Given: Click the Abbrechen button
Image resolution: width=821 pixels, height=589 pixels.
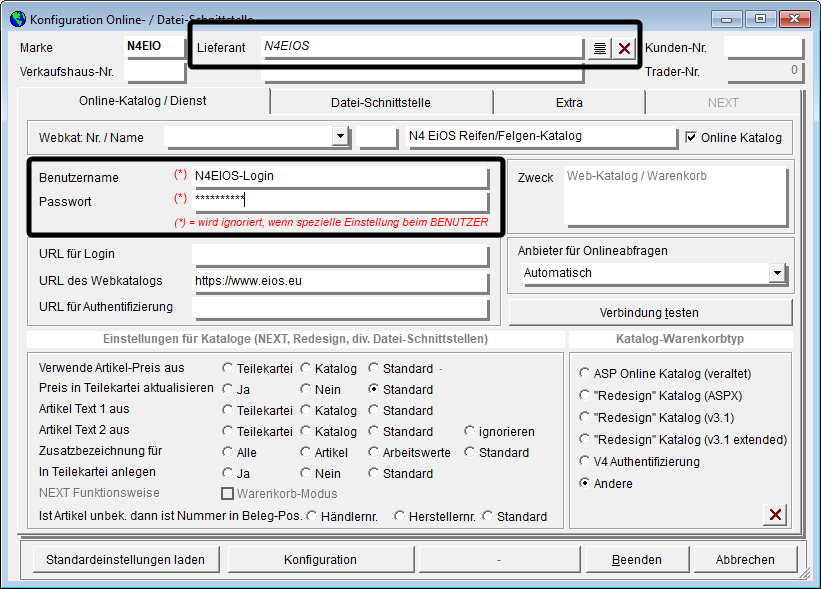Looking at the screenshot, I should 745,560.
